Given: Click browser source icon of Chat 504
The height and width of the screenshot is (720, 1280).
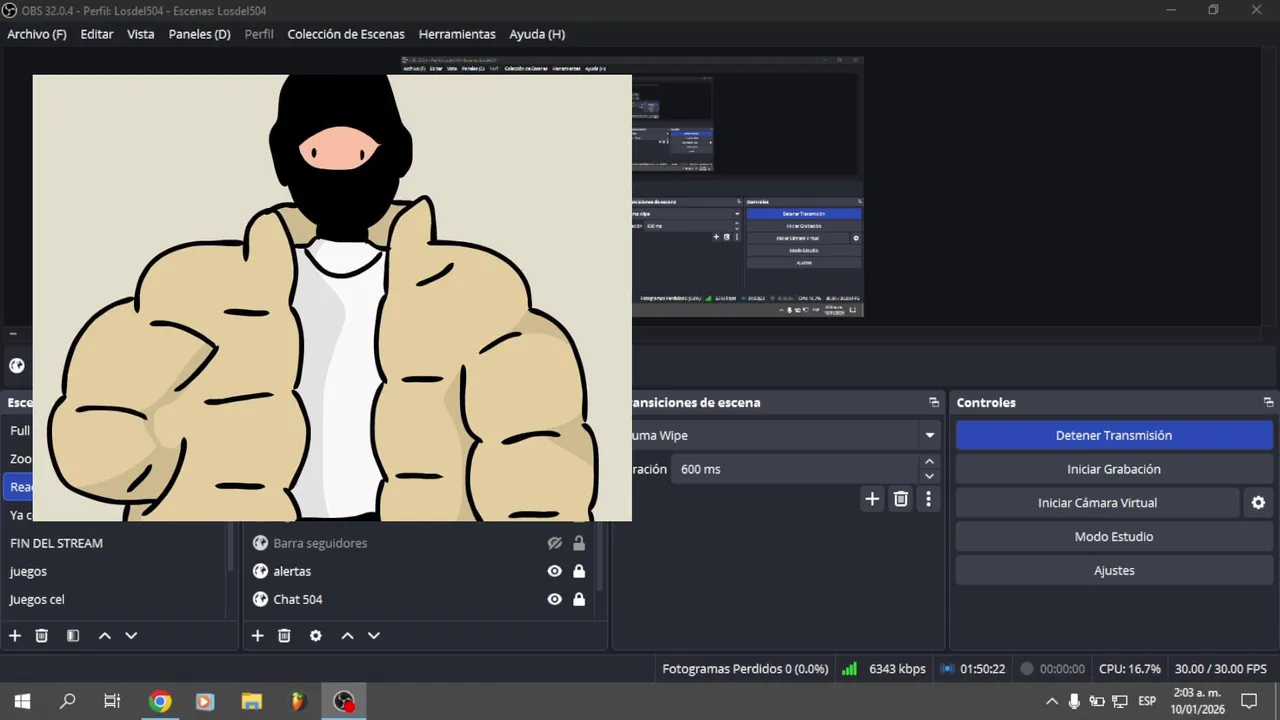Looking at the screenshot, I should click(260, 599).
